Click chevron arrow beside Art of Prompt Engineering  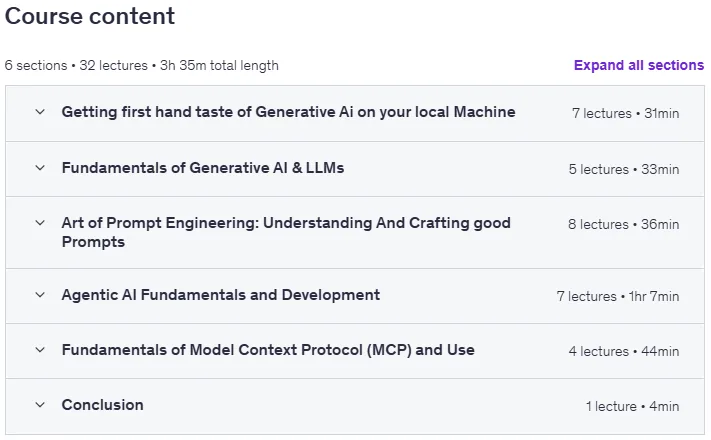40,223
